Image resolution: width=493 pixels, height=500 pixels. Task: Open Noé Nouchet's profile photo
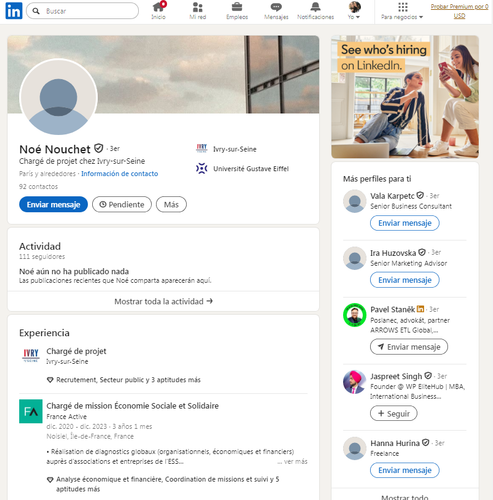point(58,97)
